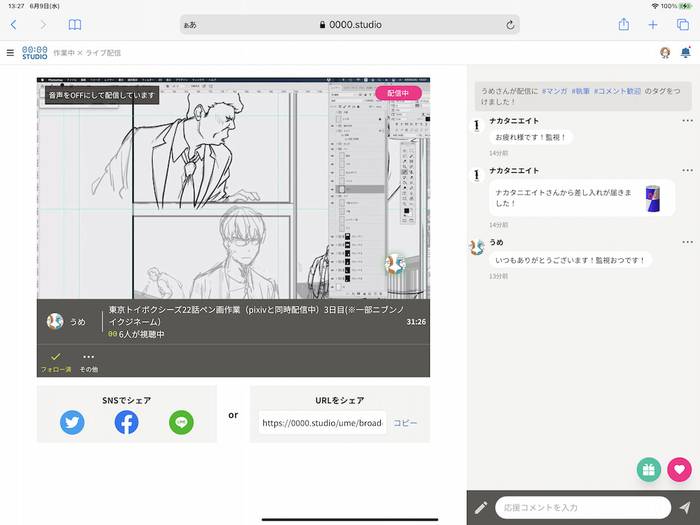The image size is (700, 525).
Task: Click the いつもありがとうございます comment bubble
Action: [x=570, y=260]
